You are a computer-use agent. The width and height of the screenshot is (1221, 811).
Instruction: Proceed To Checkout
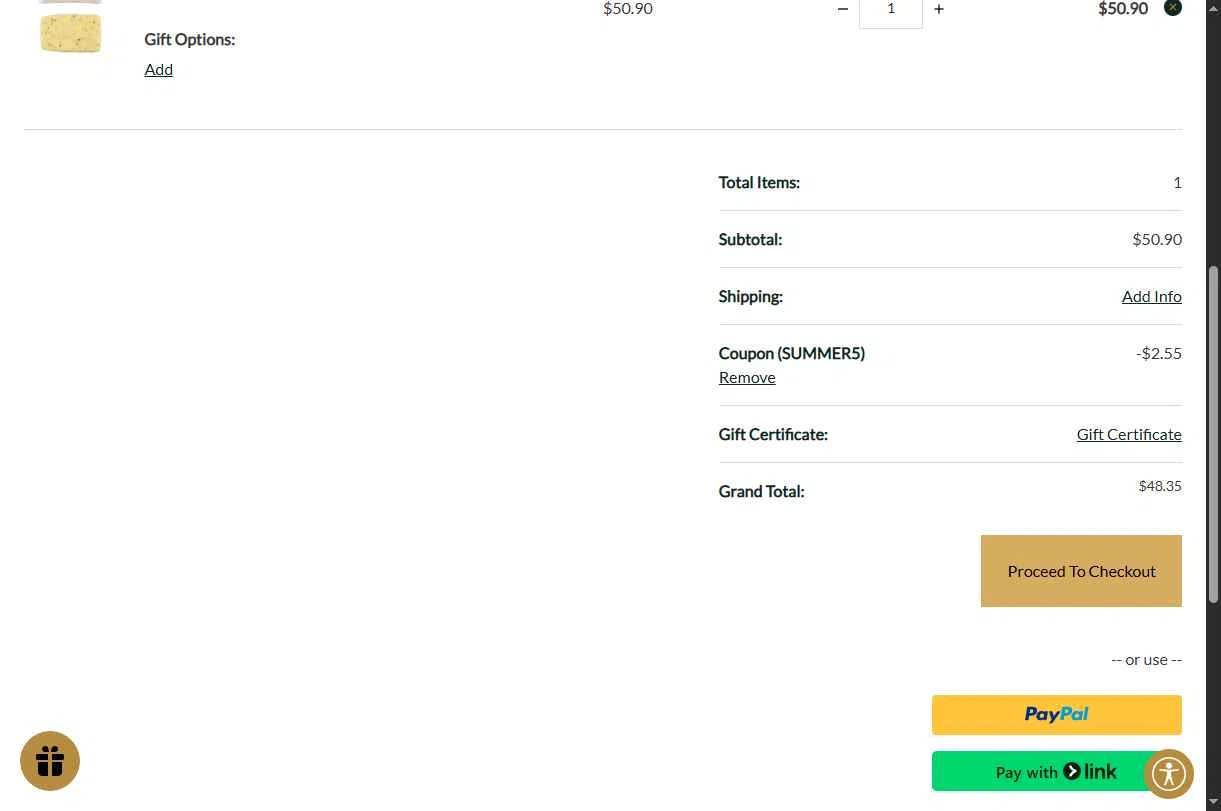[1081, 571]
